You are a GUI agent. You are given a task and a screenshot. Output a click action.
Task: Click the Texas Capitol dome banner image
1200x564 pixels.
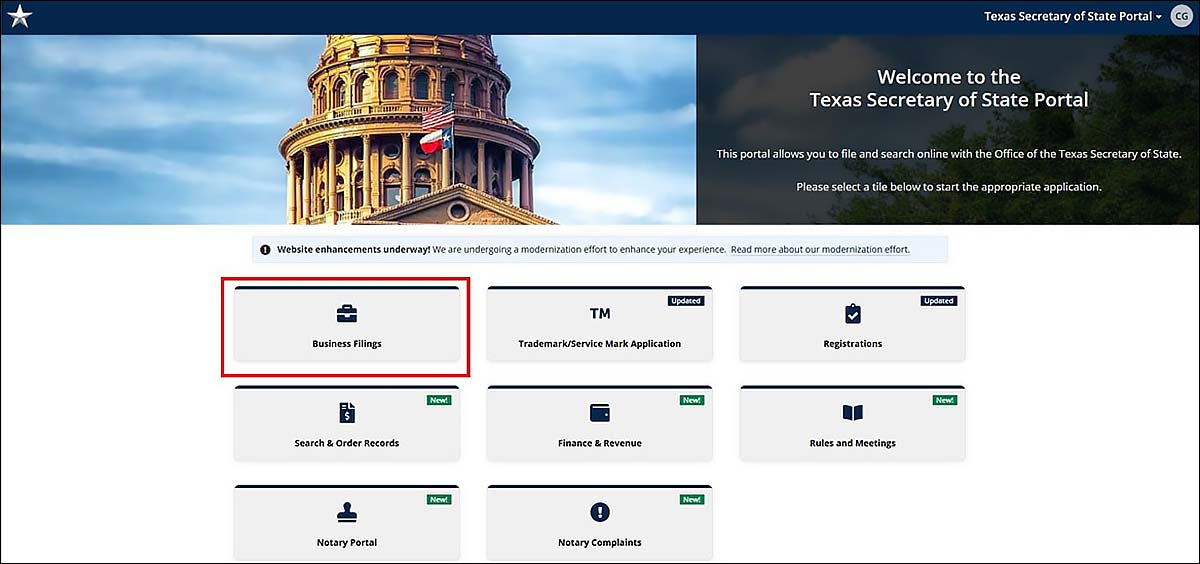pos(348,130)
